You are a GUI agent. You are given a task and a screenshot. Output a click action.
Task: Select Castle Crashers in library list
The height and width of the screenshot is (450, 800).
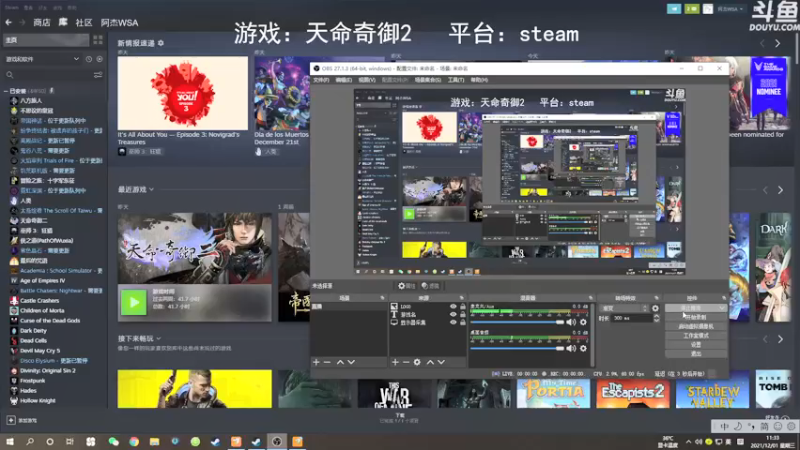click(39, 301)
